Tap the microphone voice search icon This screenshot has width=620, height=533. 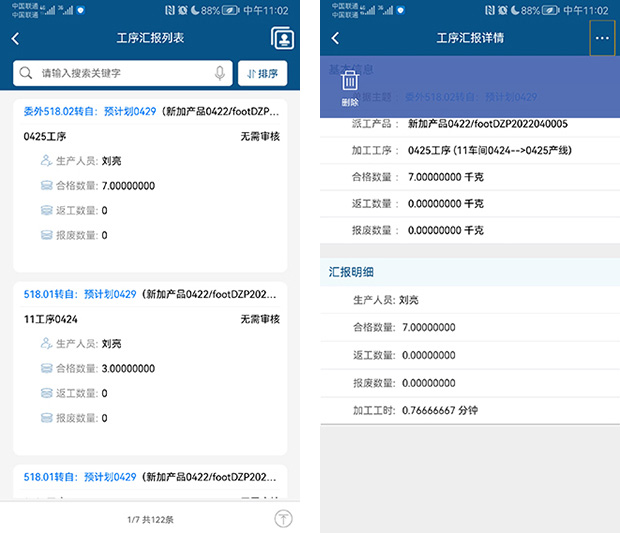(220, 73)
